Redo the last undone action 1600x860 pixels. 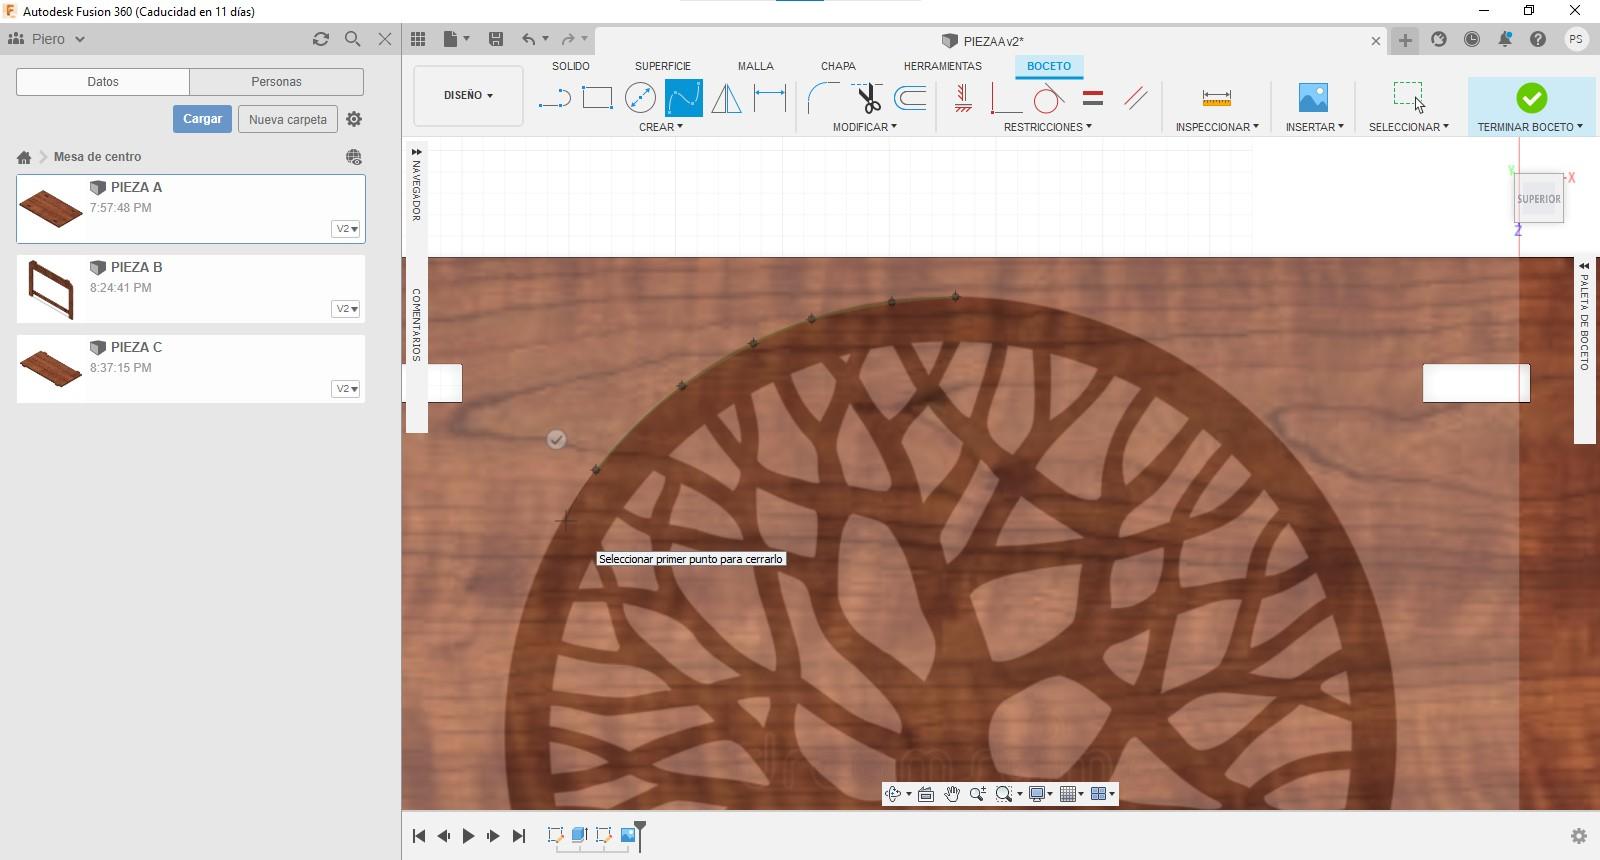[x=568, y=39]
